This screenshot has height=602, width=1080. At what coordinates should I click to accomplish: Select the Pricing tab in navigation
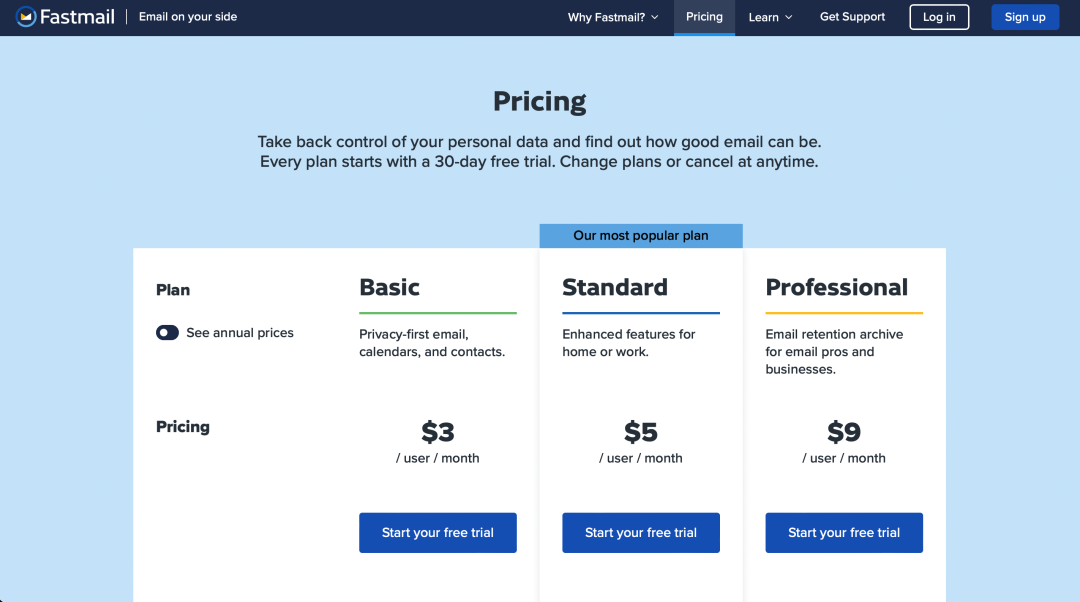pos(704,17)
